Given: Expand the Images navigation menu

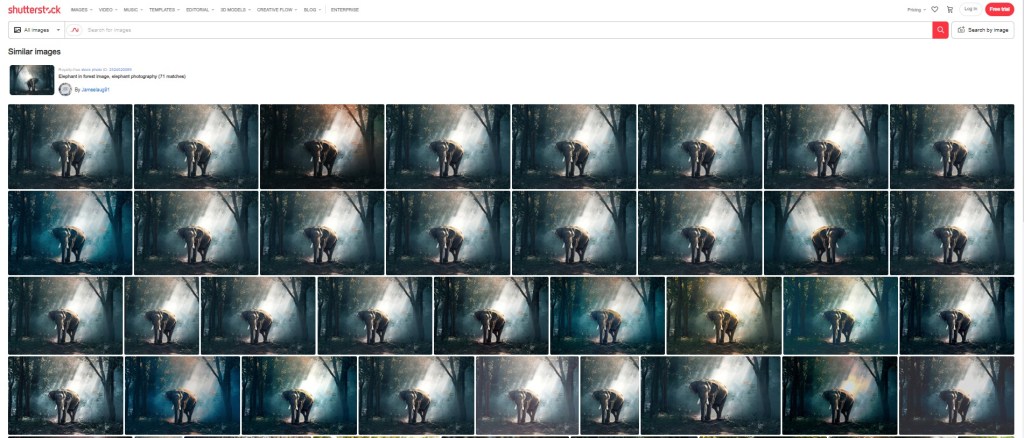Looking at the screenshot, I should click(82, 9).
